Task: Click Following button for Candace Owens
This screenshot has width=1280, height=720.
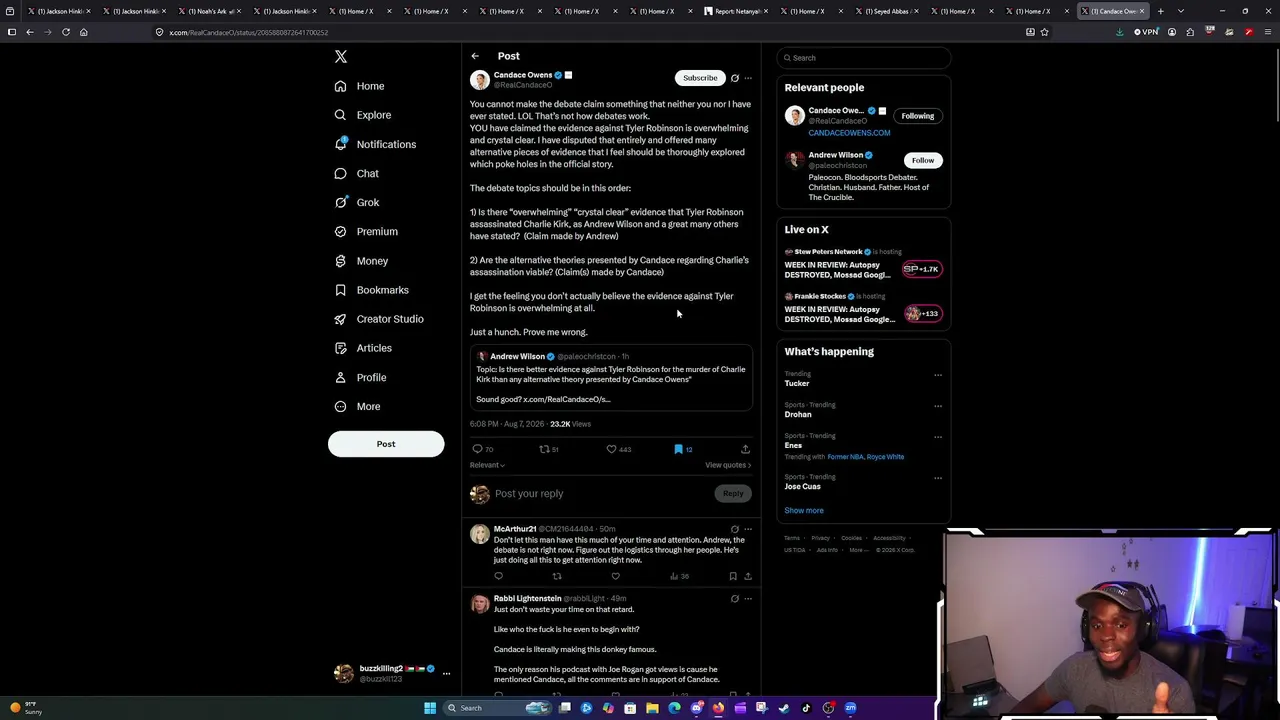Action: 917,116
